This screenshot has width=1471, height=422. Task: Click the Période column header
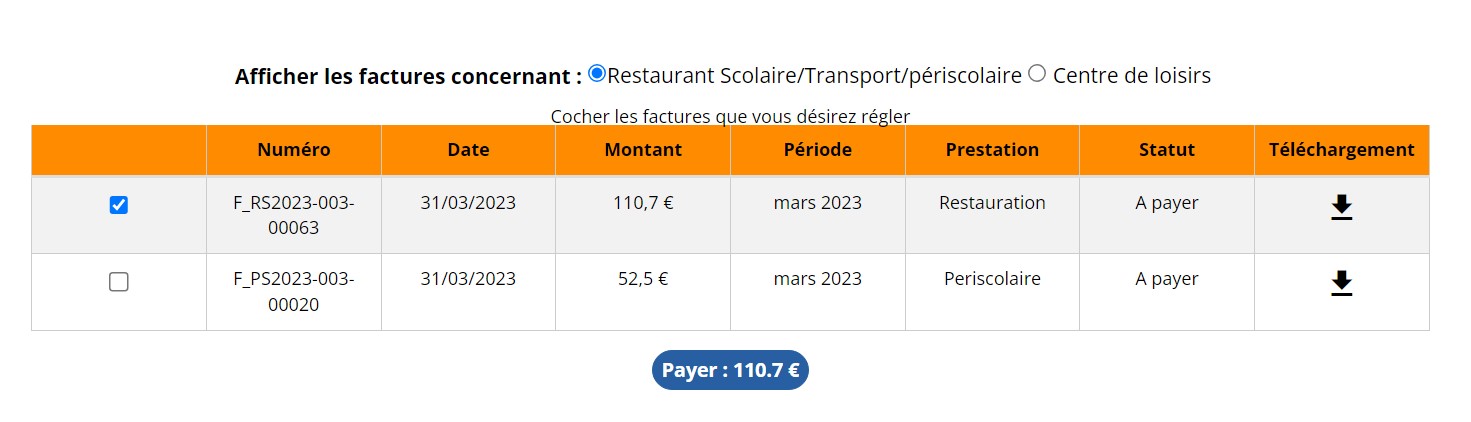coord(818,150)
